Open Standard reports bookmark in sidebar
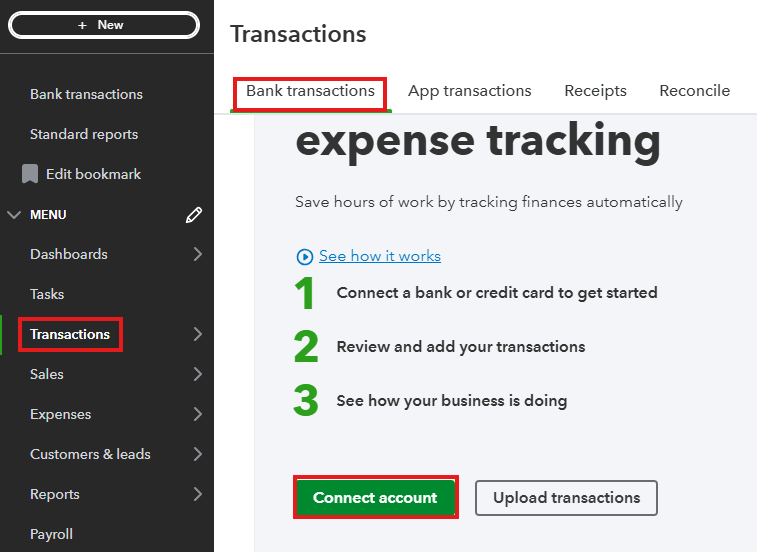757x552 pixels. (84, 134)
